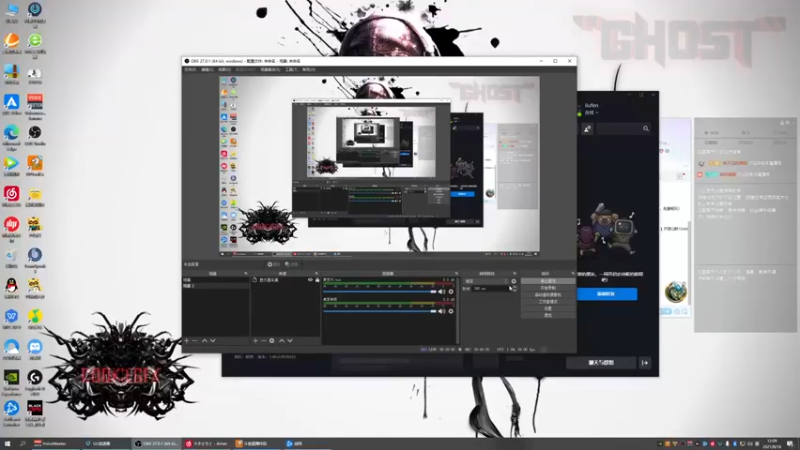
Task: Click the Settings button in OBS Controls
Action: coord(548,308)
